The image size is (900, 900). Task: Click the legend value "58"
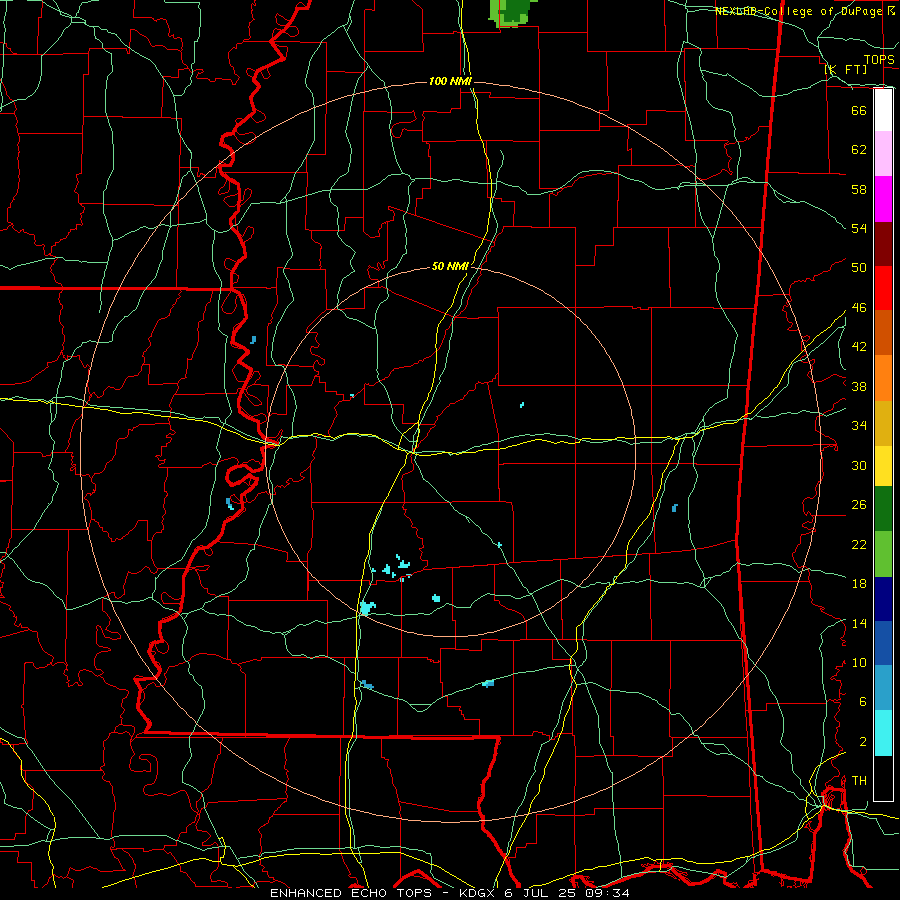(859, 189)
